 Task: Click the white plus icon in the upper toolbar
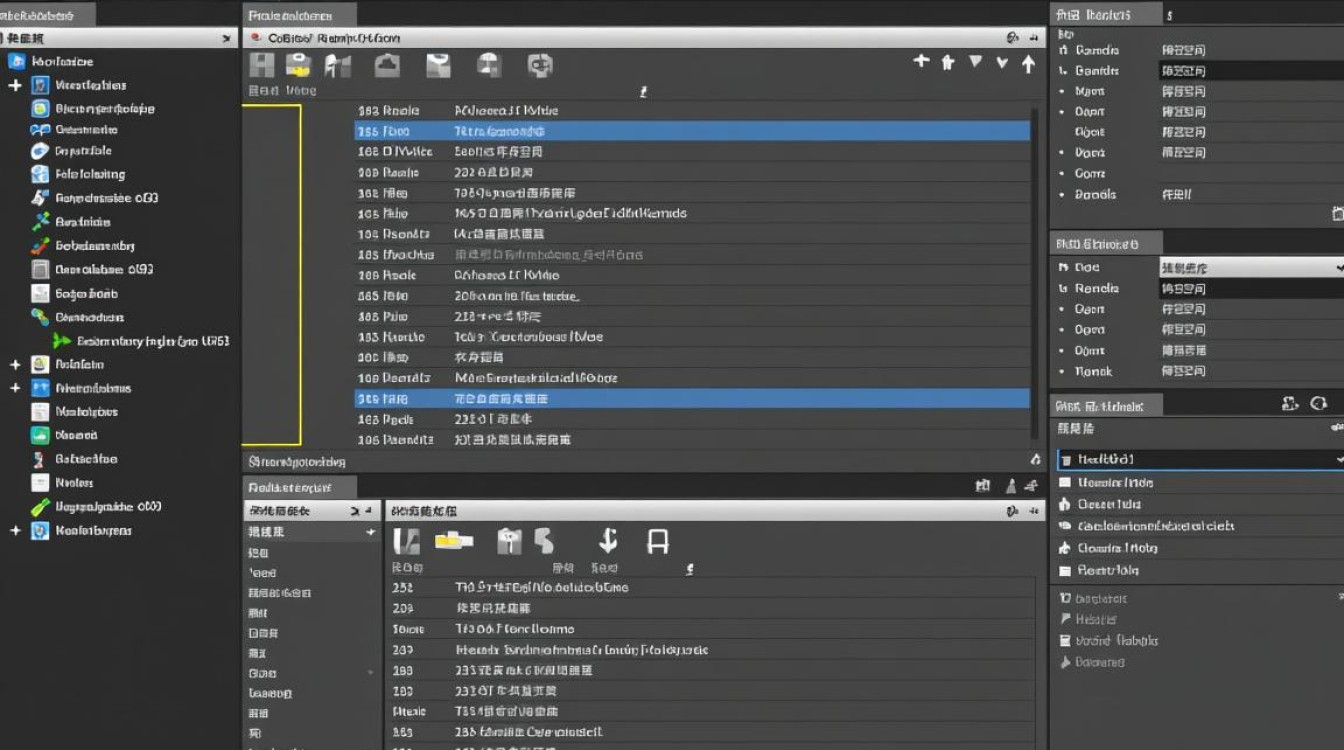(x=921, y=62)
